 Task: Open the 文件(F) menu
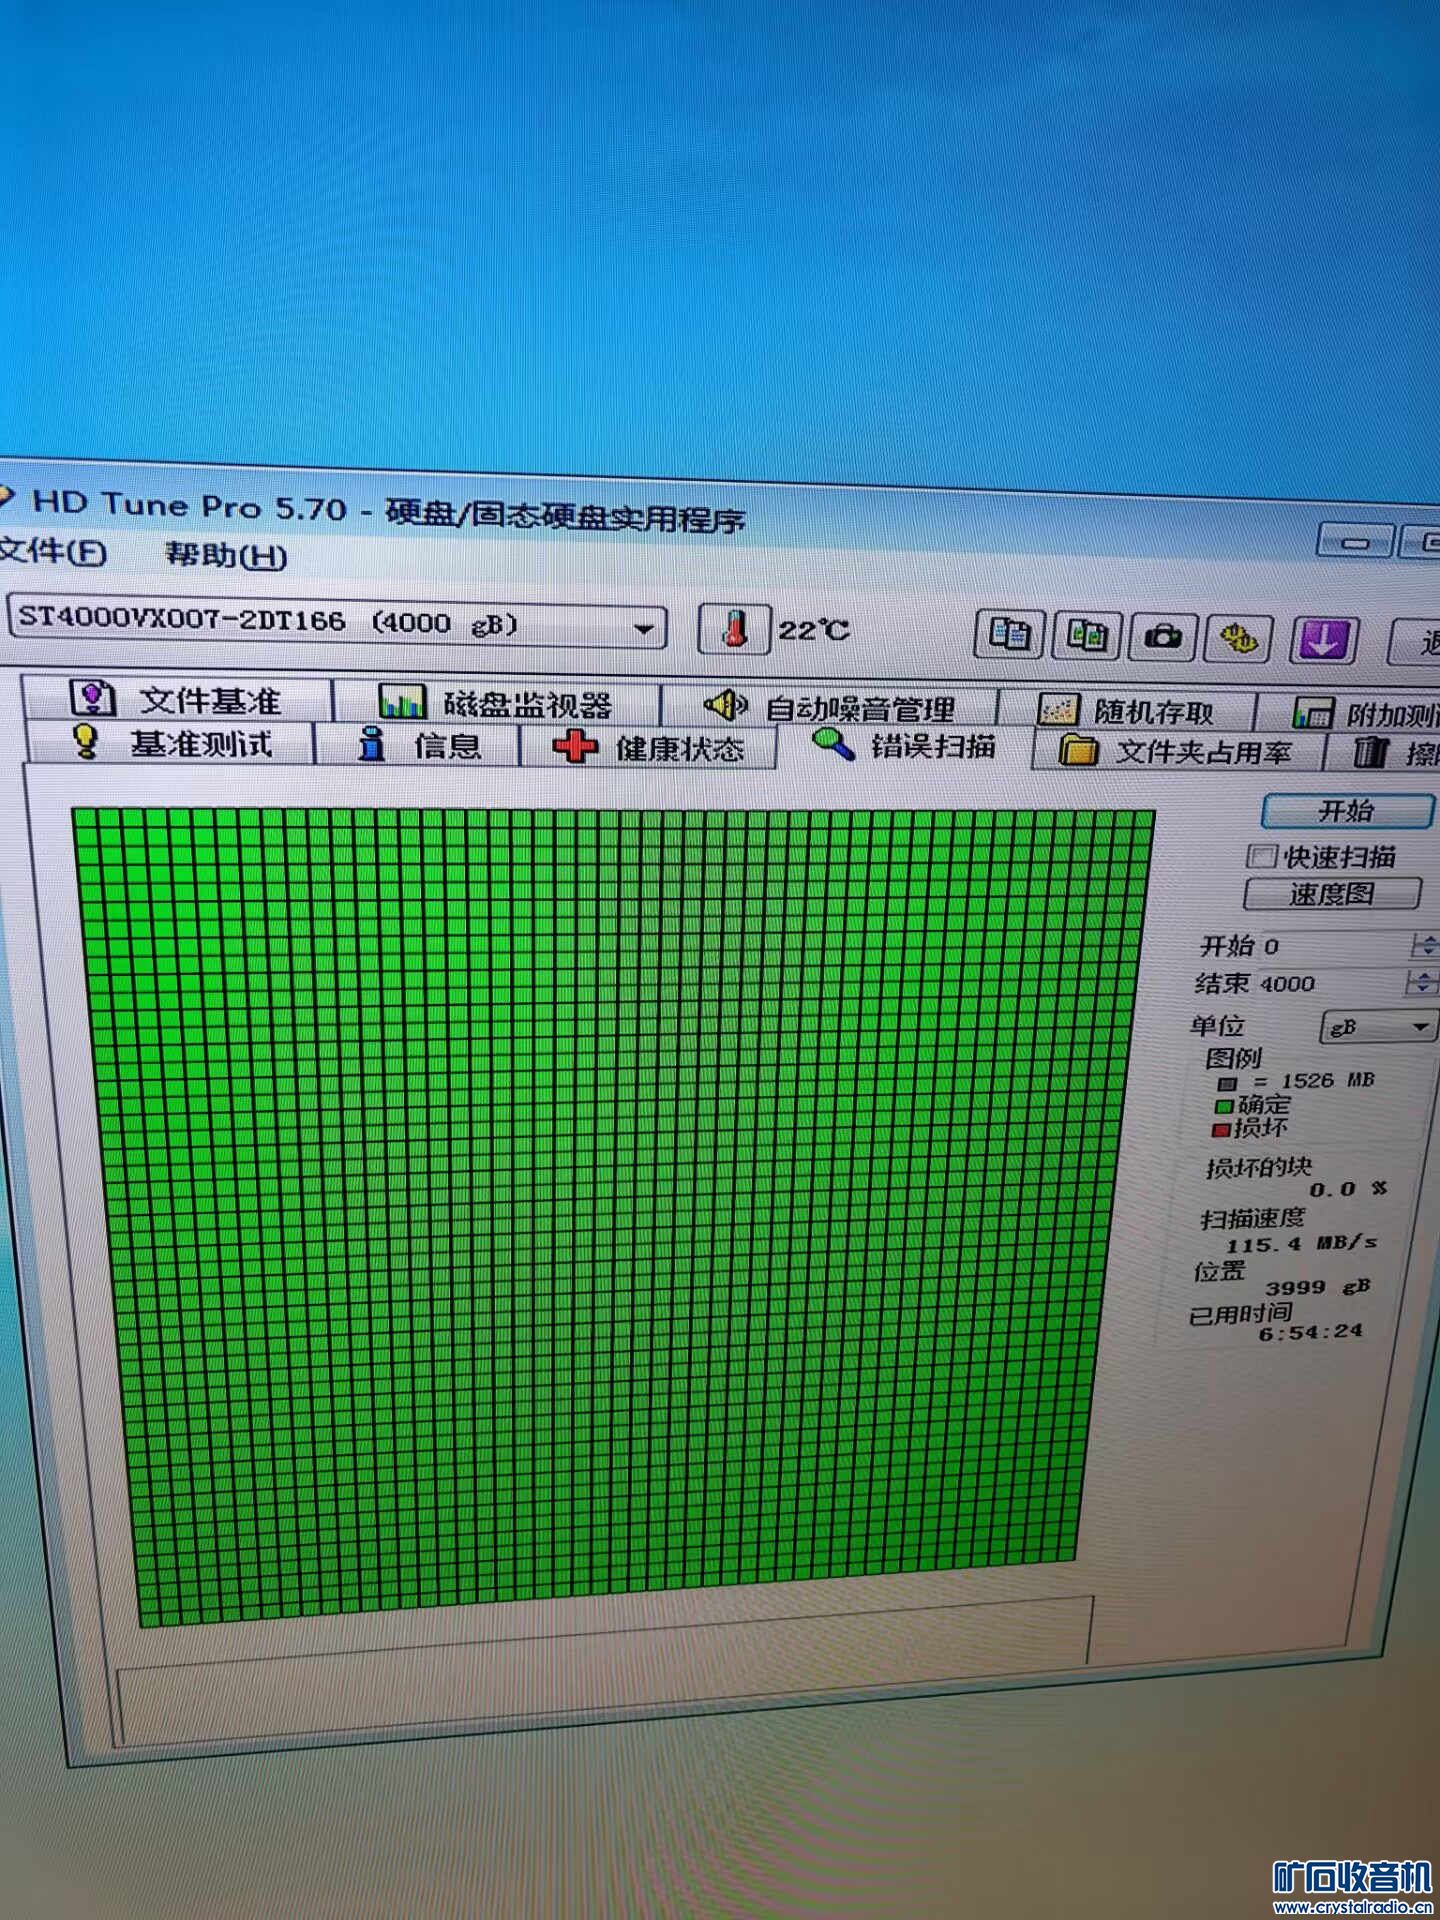click(x=54, y=551)
